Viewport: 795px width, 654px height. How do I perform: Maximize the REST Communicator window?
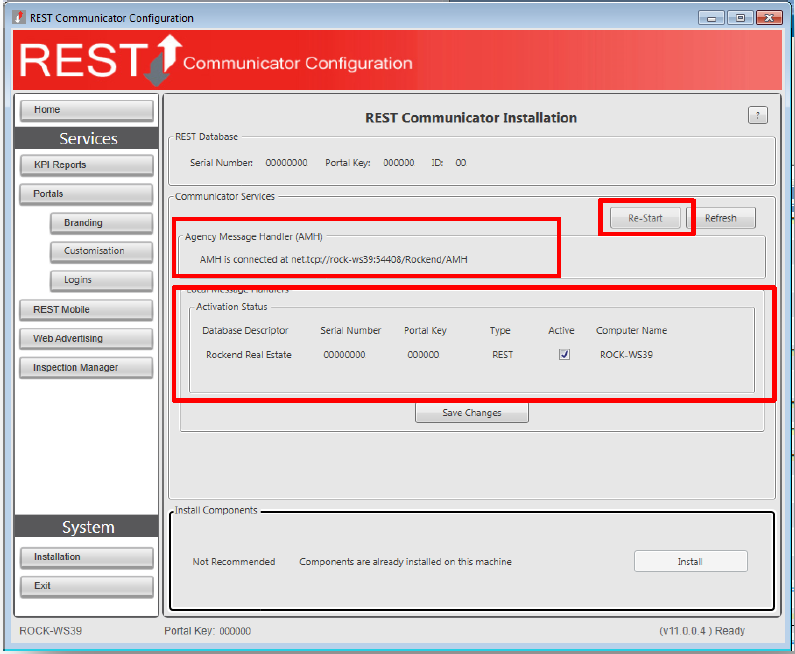(x=740, y=18)
